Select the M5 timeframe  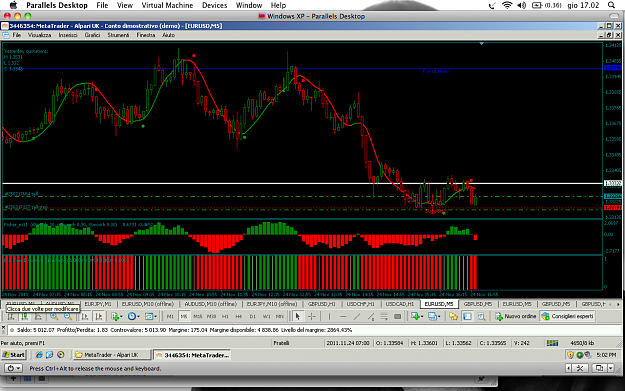pyautogui.click(x=184, y=316)
